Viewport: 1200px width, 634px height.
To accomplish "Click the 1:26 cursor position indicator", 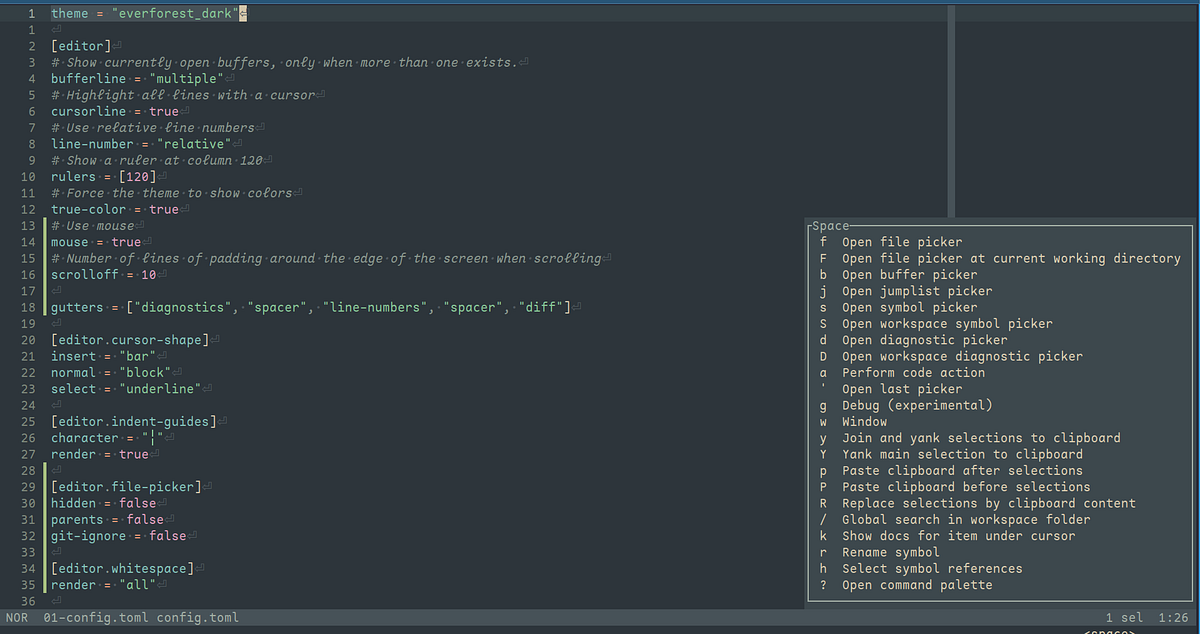I will pyautogui.click(x=1172, y=618).
